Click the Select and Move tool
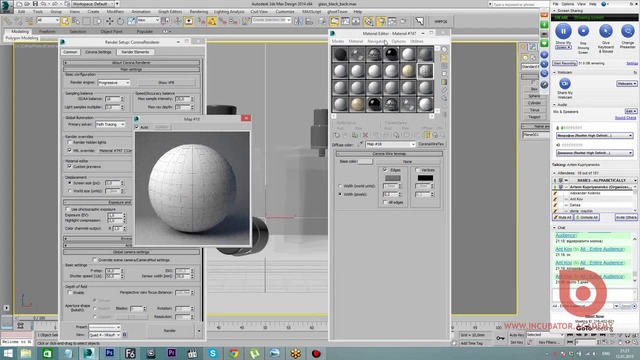Image resolution: width=640 pixels, height=360 pixels. [x=109, y=21]
